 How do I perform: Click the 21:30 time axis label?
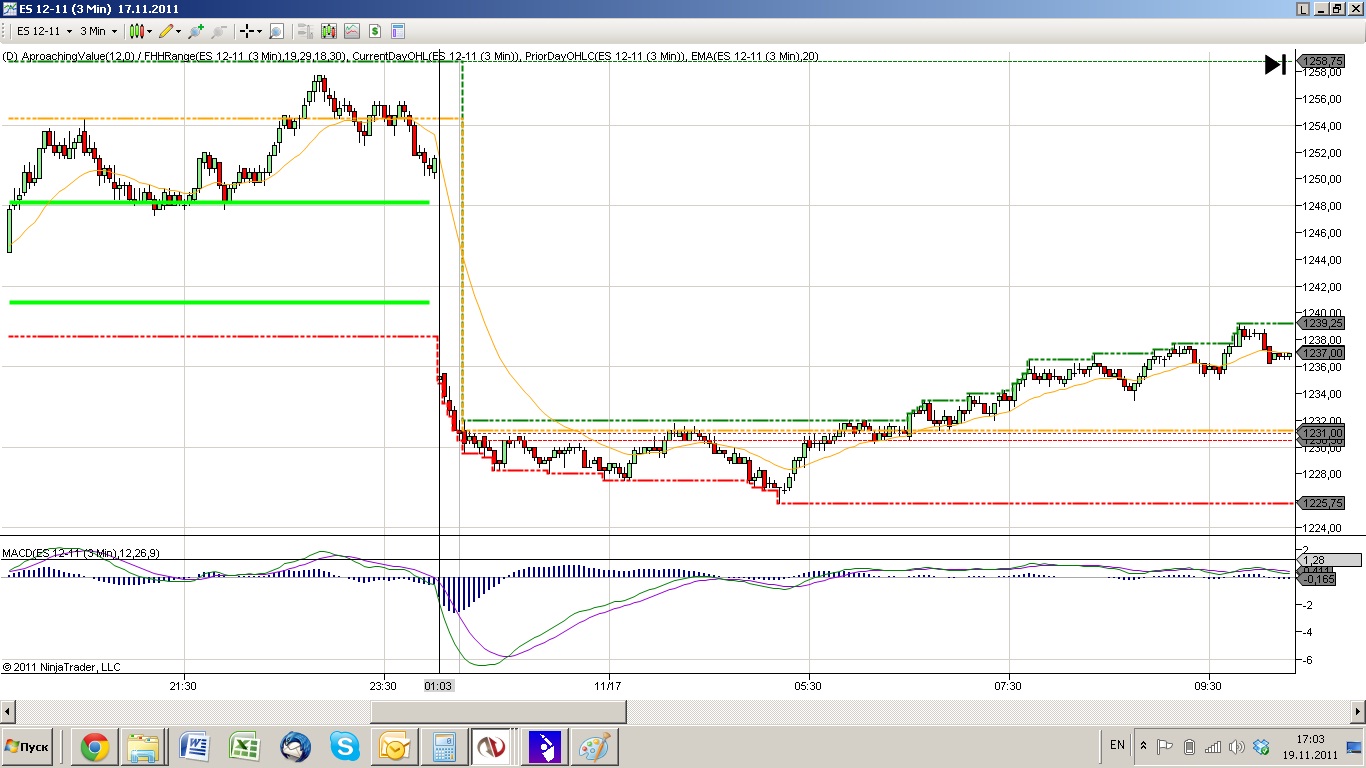[x=183, y=686]
